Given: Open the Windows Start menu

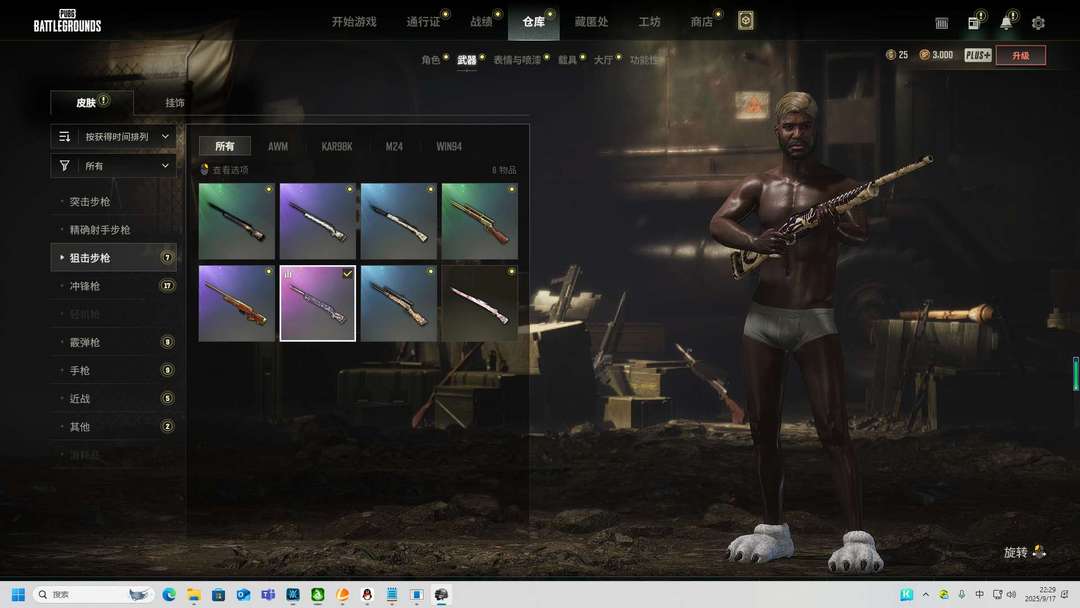Looking at the screenshot, I should tap(18, 594).
